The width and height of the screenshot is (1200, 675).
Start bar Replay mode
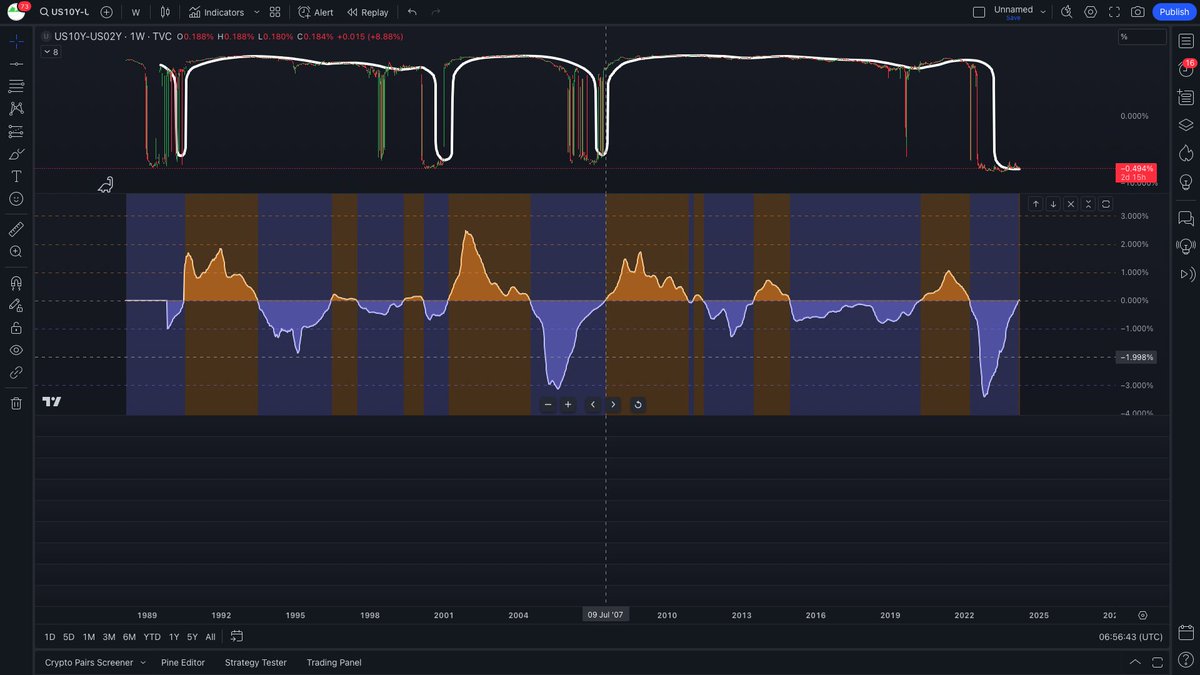367,12
